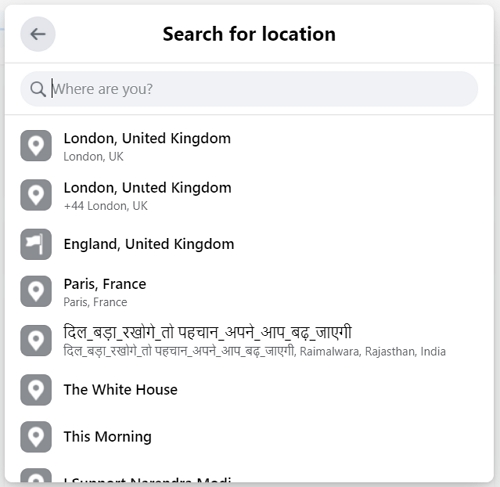
Task: Select 'This Morning' location
Action: pyautogui.click(x=249, y=437)
